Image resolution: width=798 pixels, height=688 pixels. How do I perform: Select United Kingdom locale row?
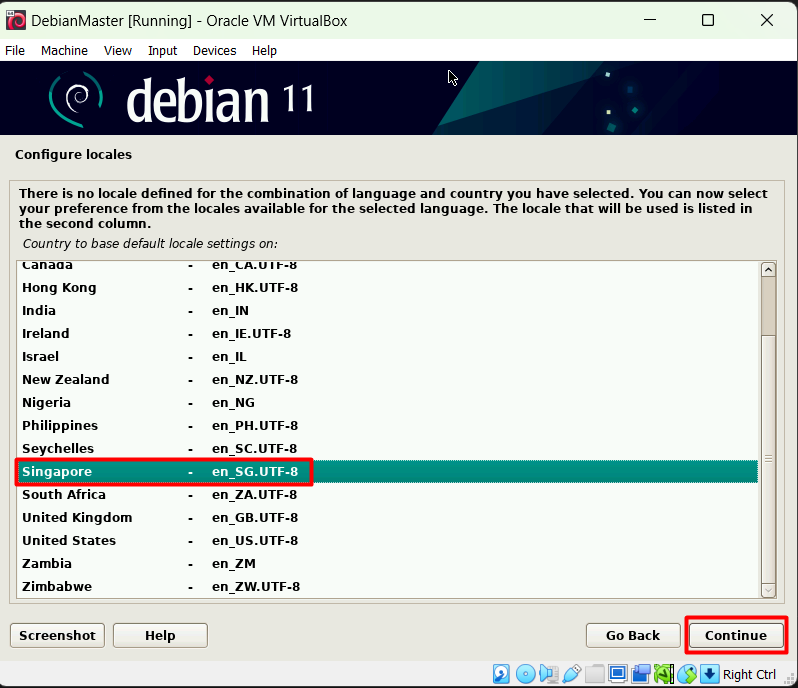pyautogui.click(x=387, y=518)
